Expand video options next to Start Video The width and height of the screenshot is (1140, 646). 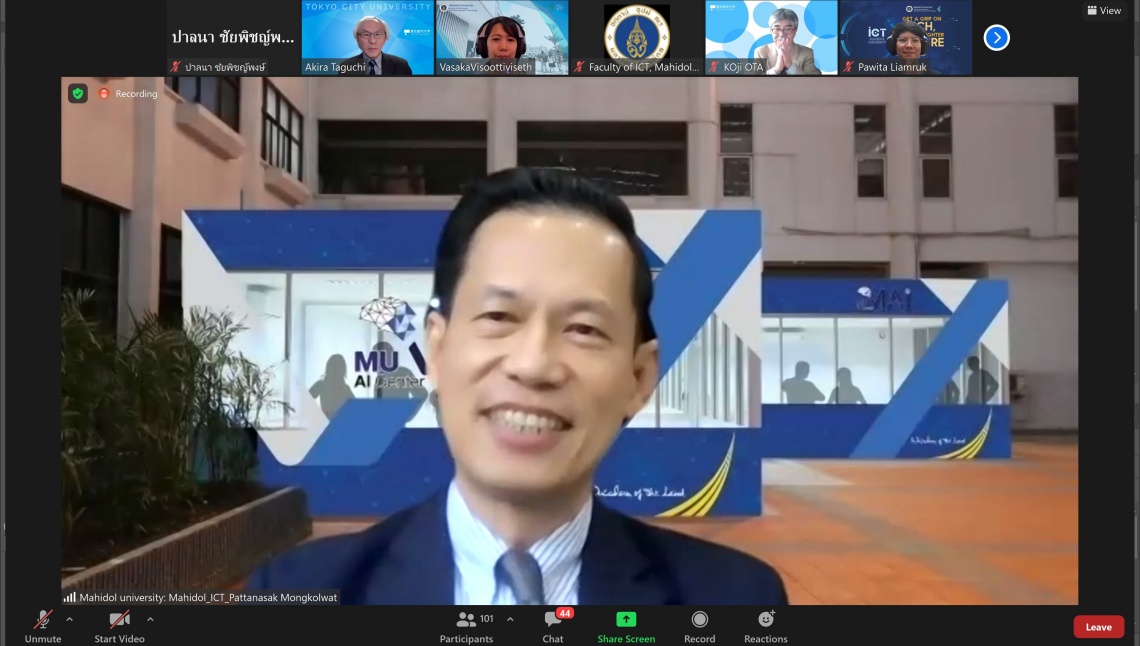click(x=150, y=619)
